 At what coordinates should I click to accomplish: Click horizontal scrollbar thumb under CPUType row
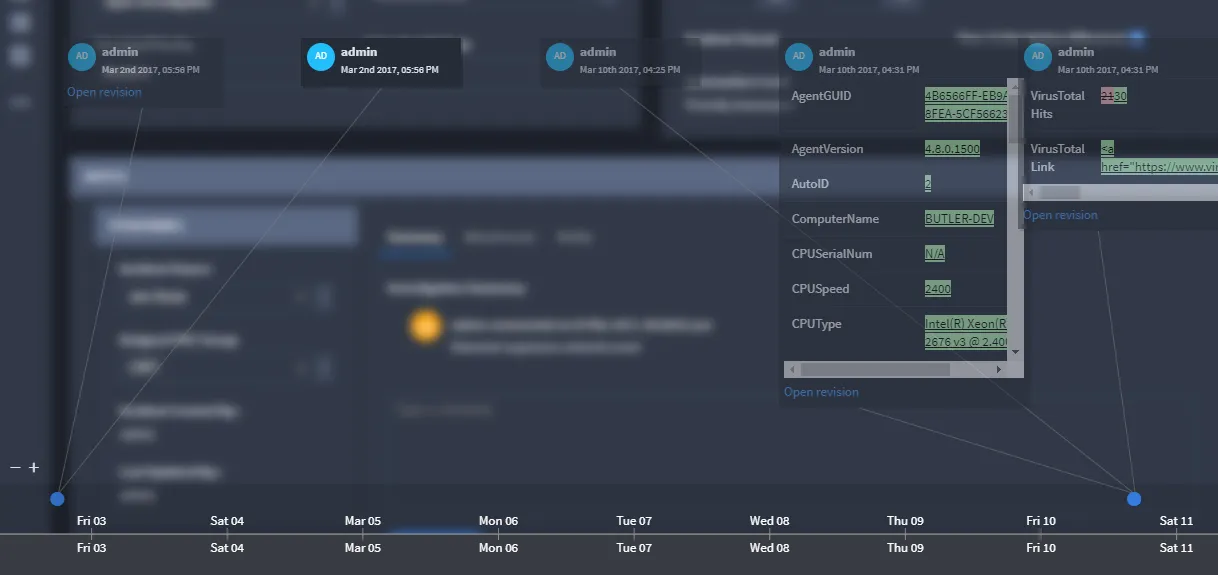[875, 370]
